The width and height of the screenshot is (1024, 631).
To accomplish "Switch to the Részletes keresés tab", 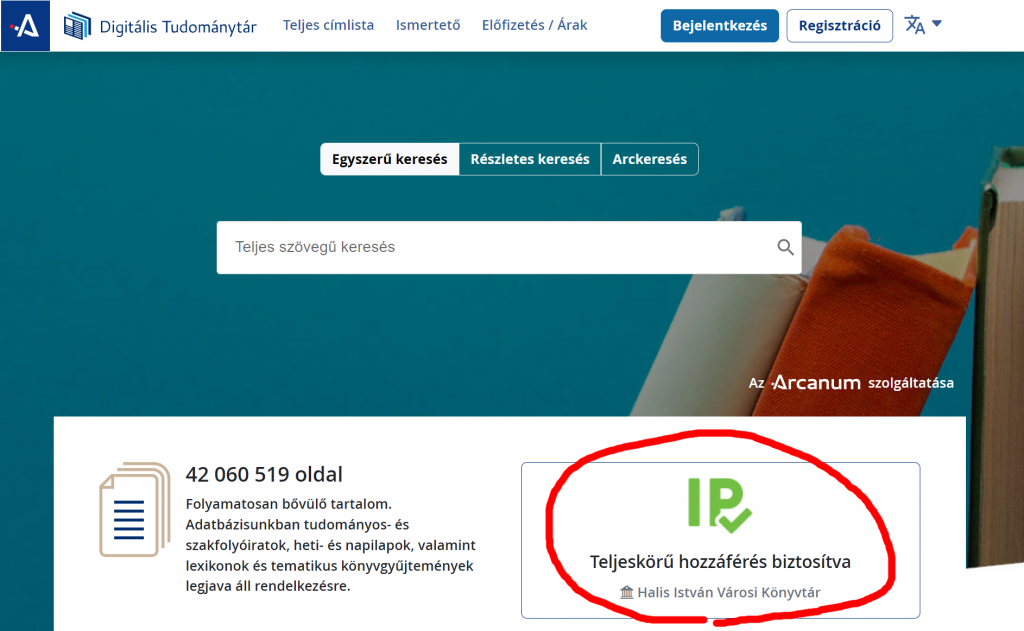I will [530, 159].
